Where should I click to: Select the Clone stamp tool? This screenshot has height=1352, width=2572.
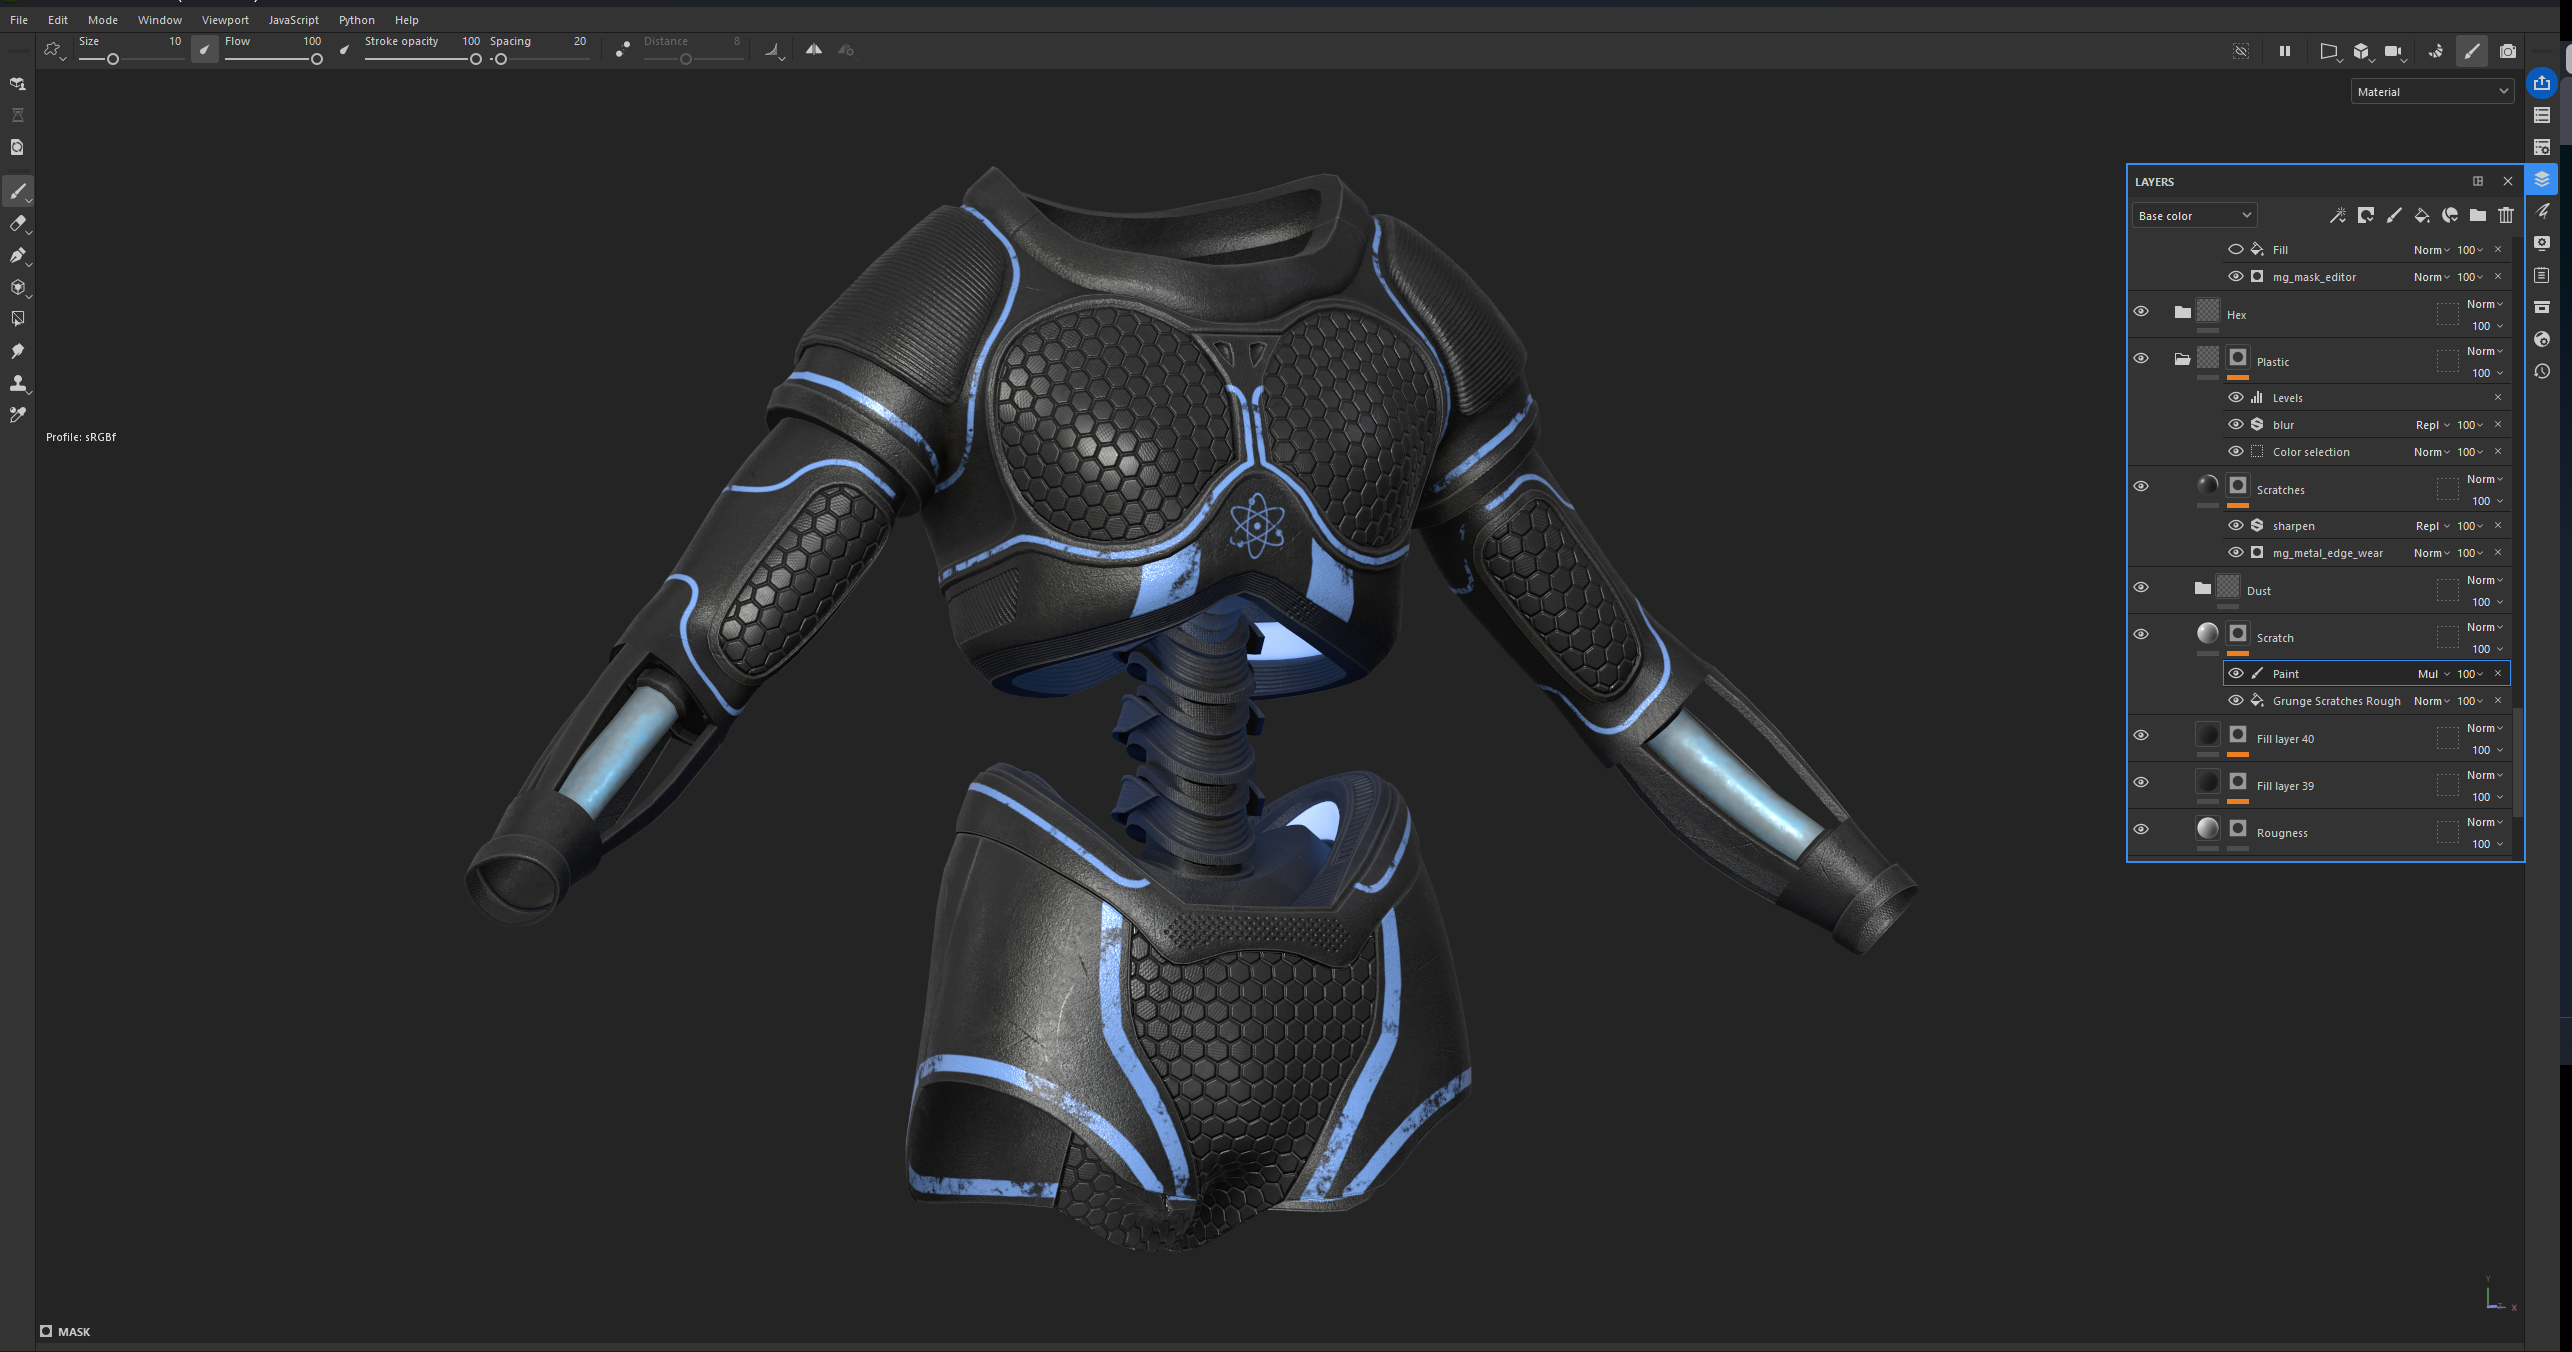pos(18,383)
